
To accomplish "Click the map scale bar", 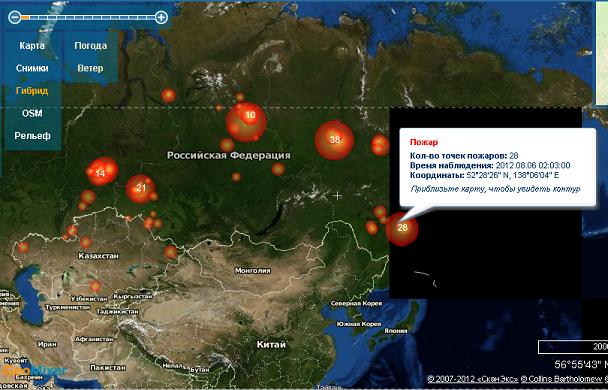I will (x=573, y=347).
